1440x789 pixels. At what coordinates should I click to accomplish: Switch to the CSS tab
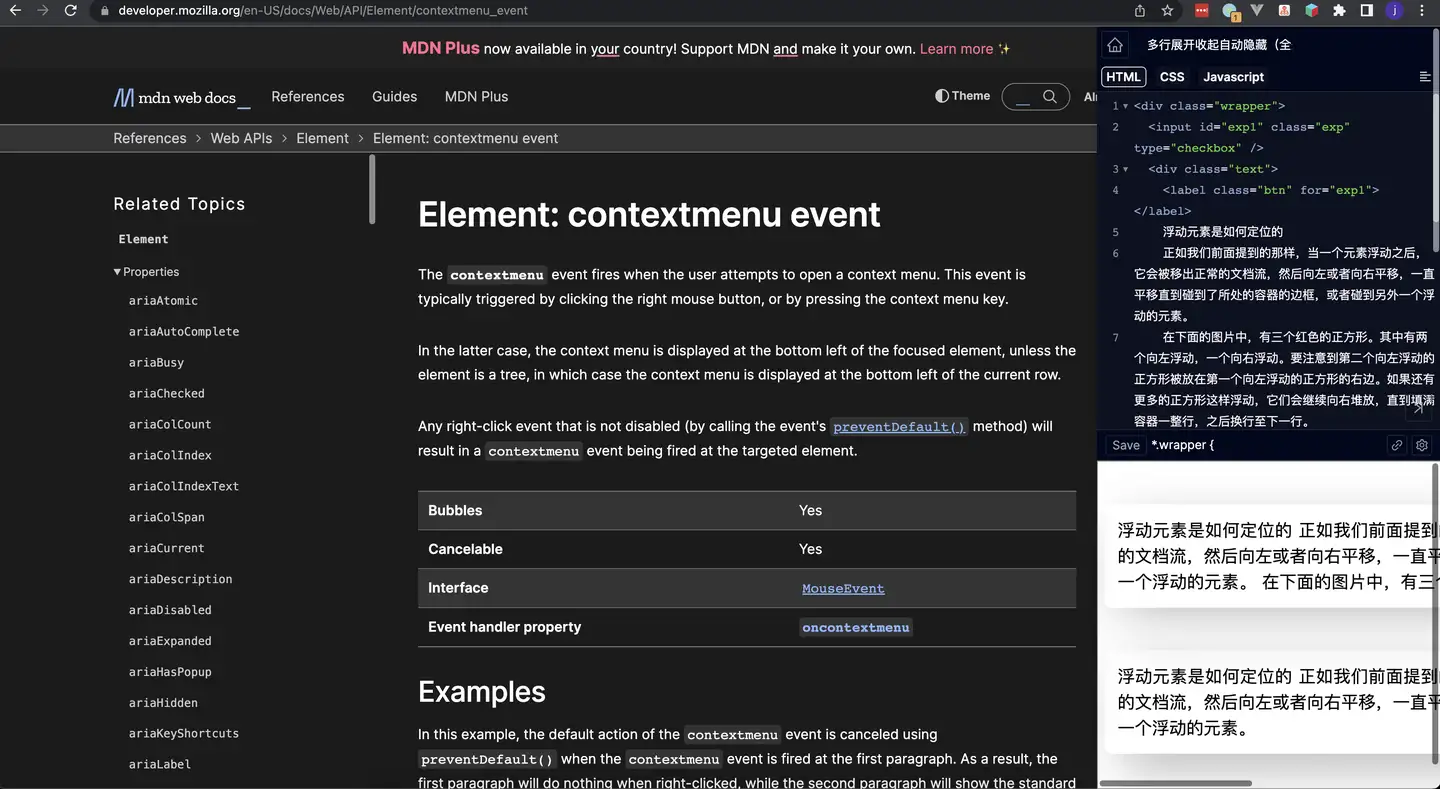[1172, 77]
